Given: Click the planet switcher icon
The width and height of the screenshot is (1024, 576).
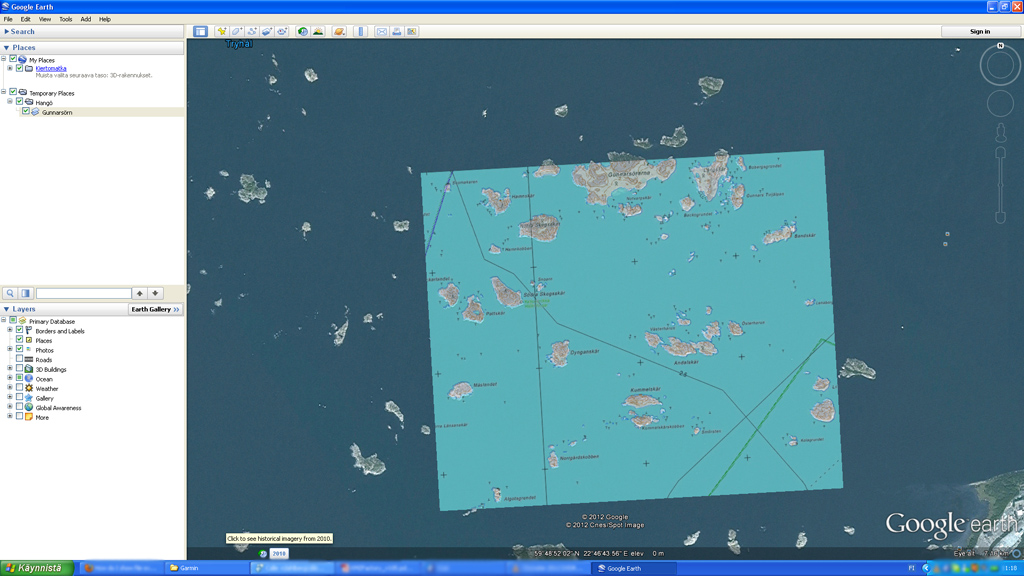Looking at the screenshot, I should click(x=339, y=31).
